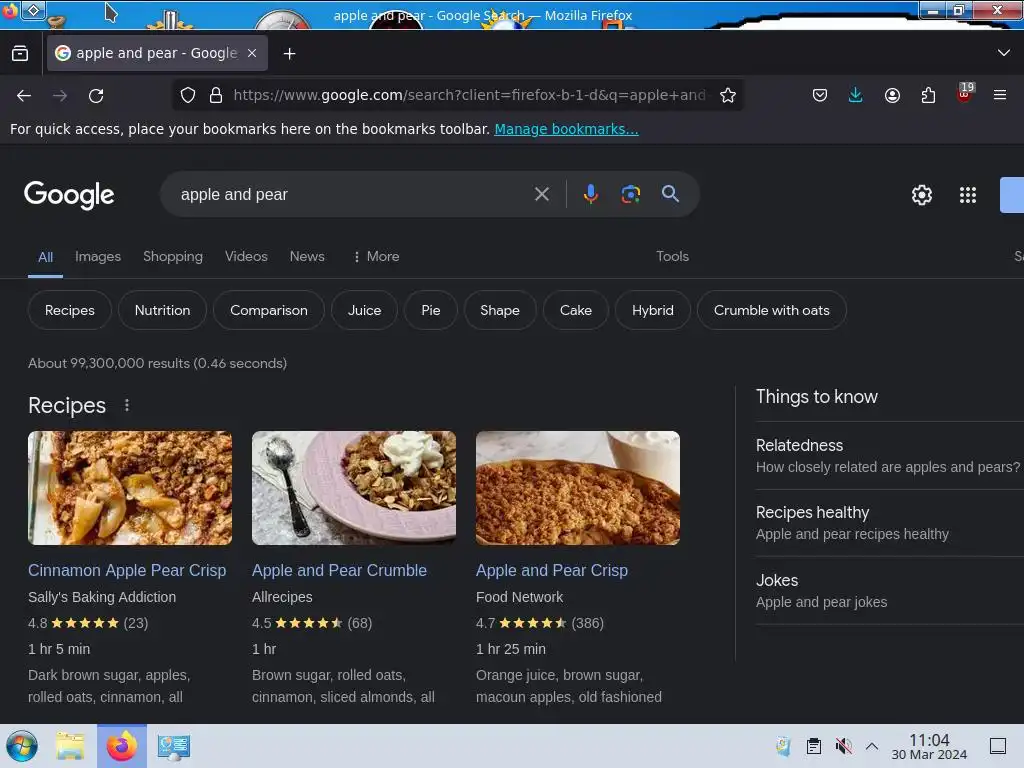Image resolution: width=1024 pixels, height=768 pixels.
Task: Close the apple and pear Google tab
Action: (x=252, y=54)
